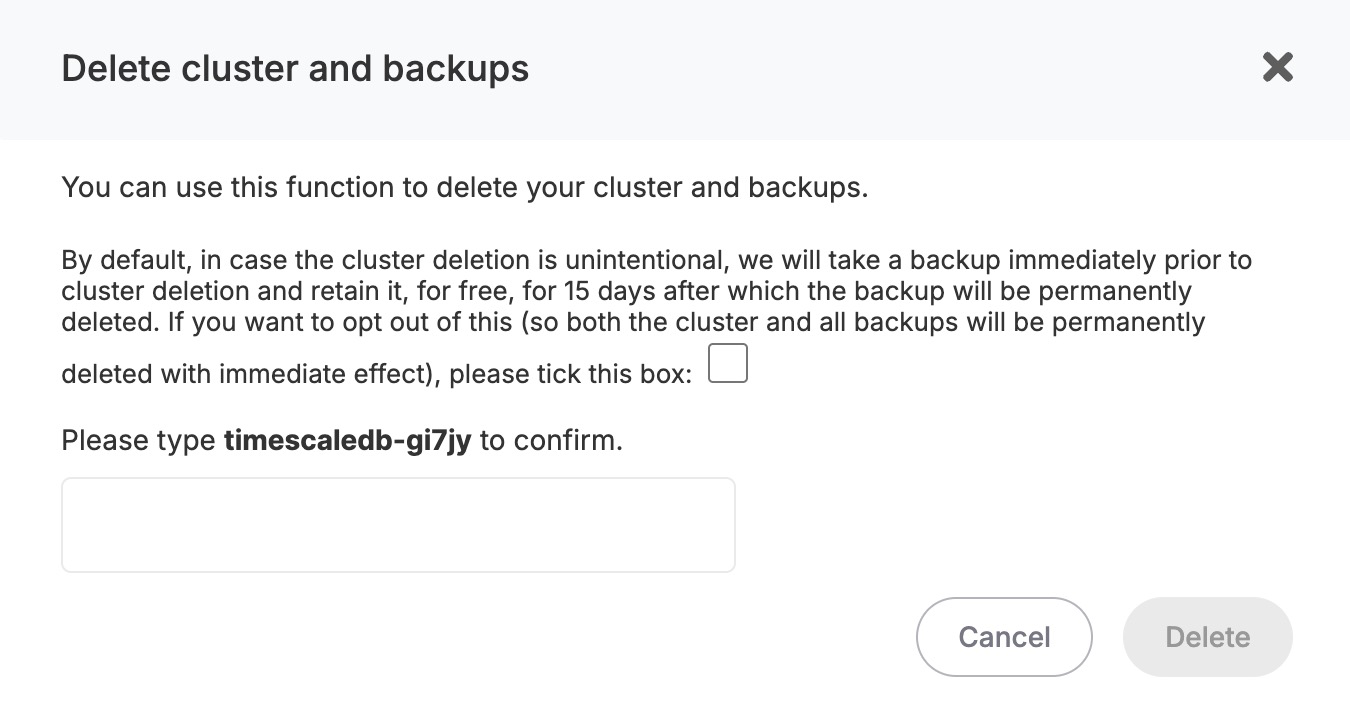Click the bold timescaledb-gi7jy cluster name
Screen dimensions: 1350x706
(347, 441)
